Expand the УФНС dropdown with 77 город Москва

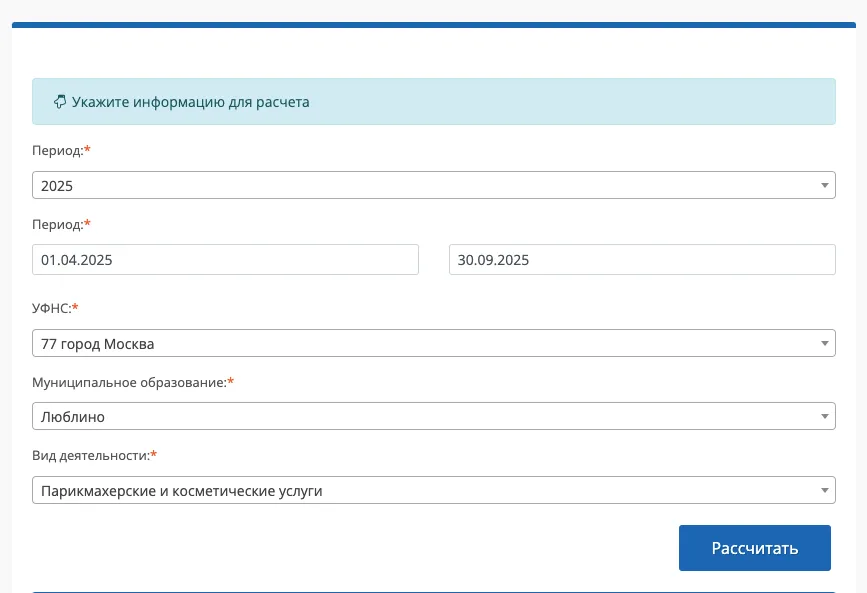pos(420,344)
